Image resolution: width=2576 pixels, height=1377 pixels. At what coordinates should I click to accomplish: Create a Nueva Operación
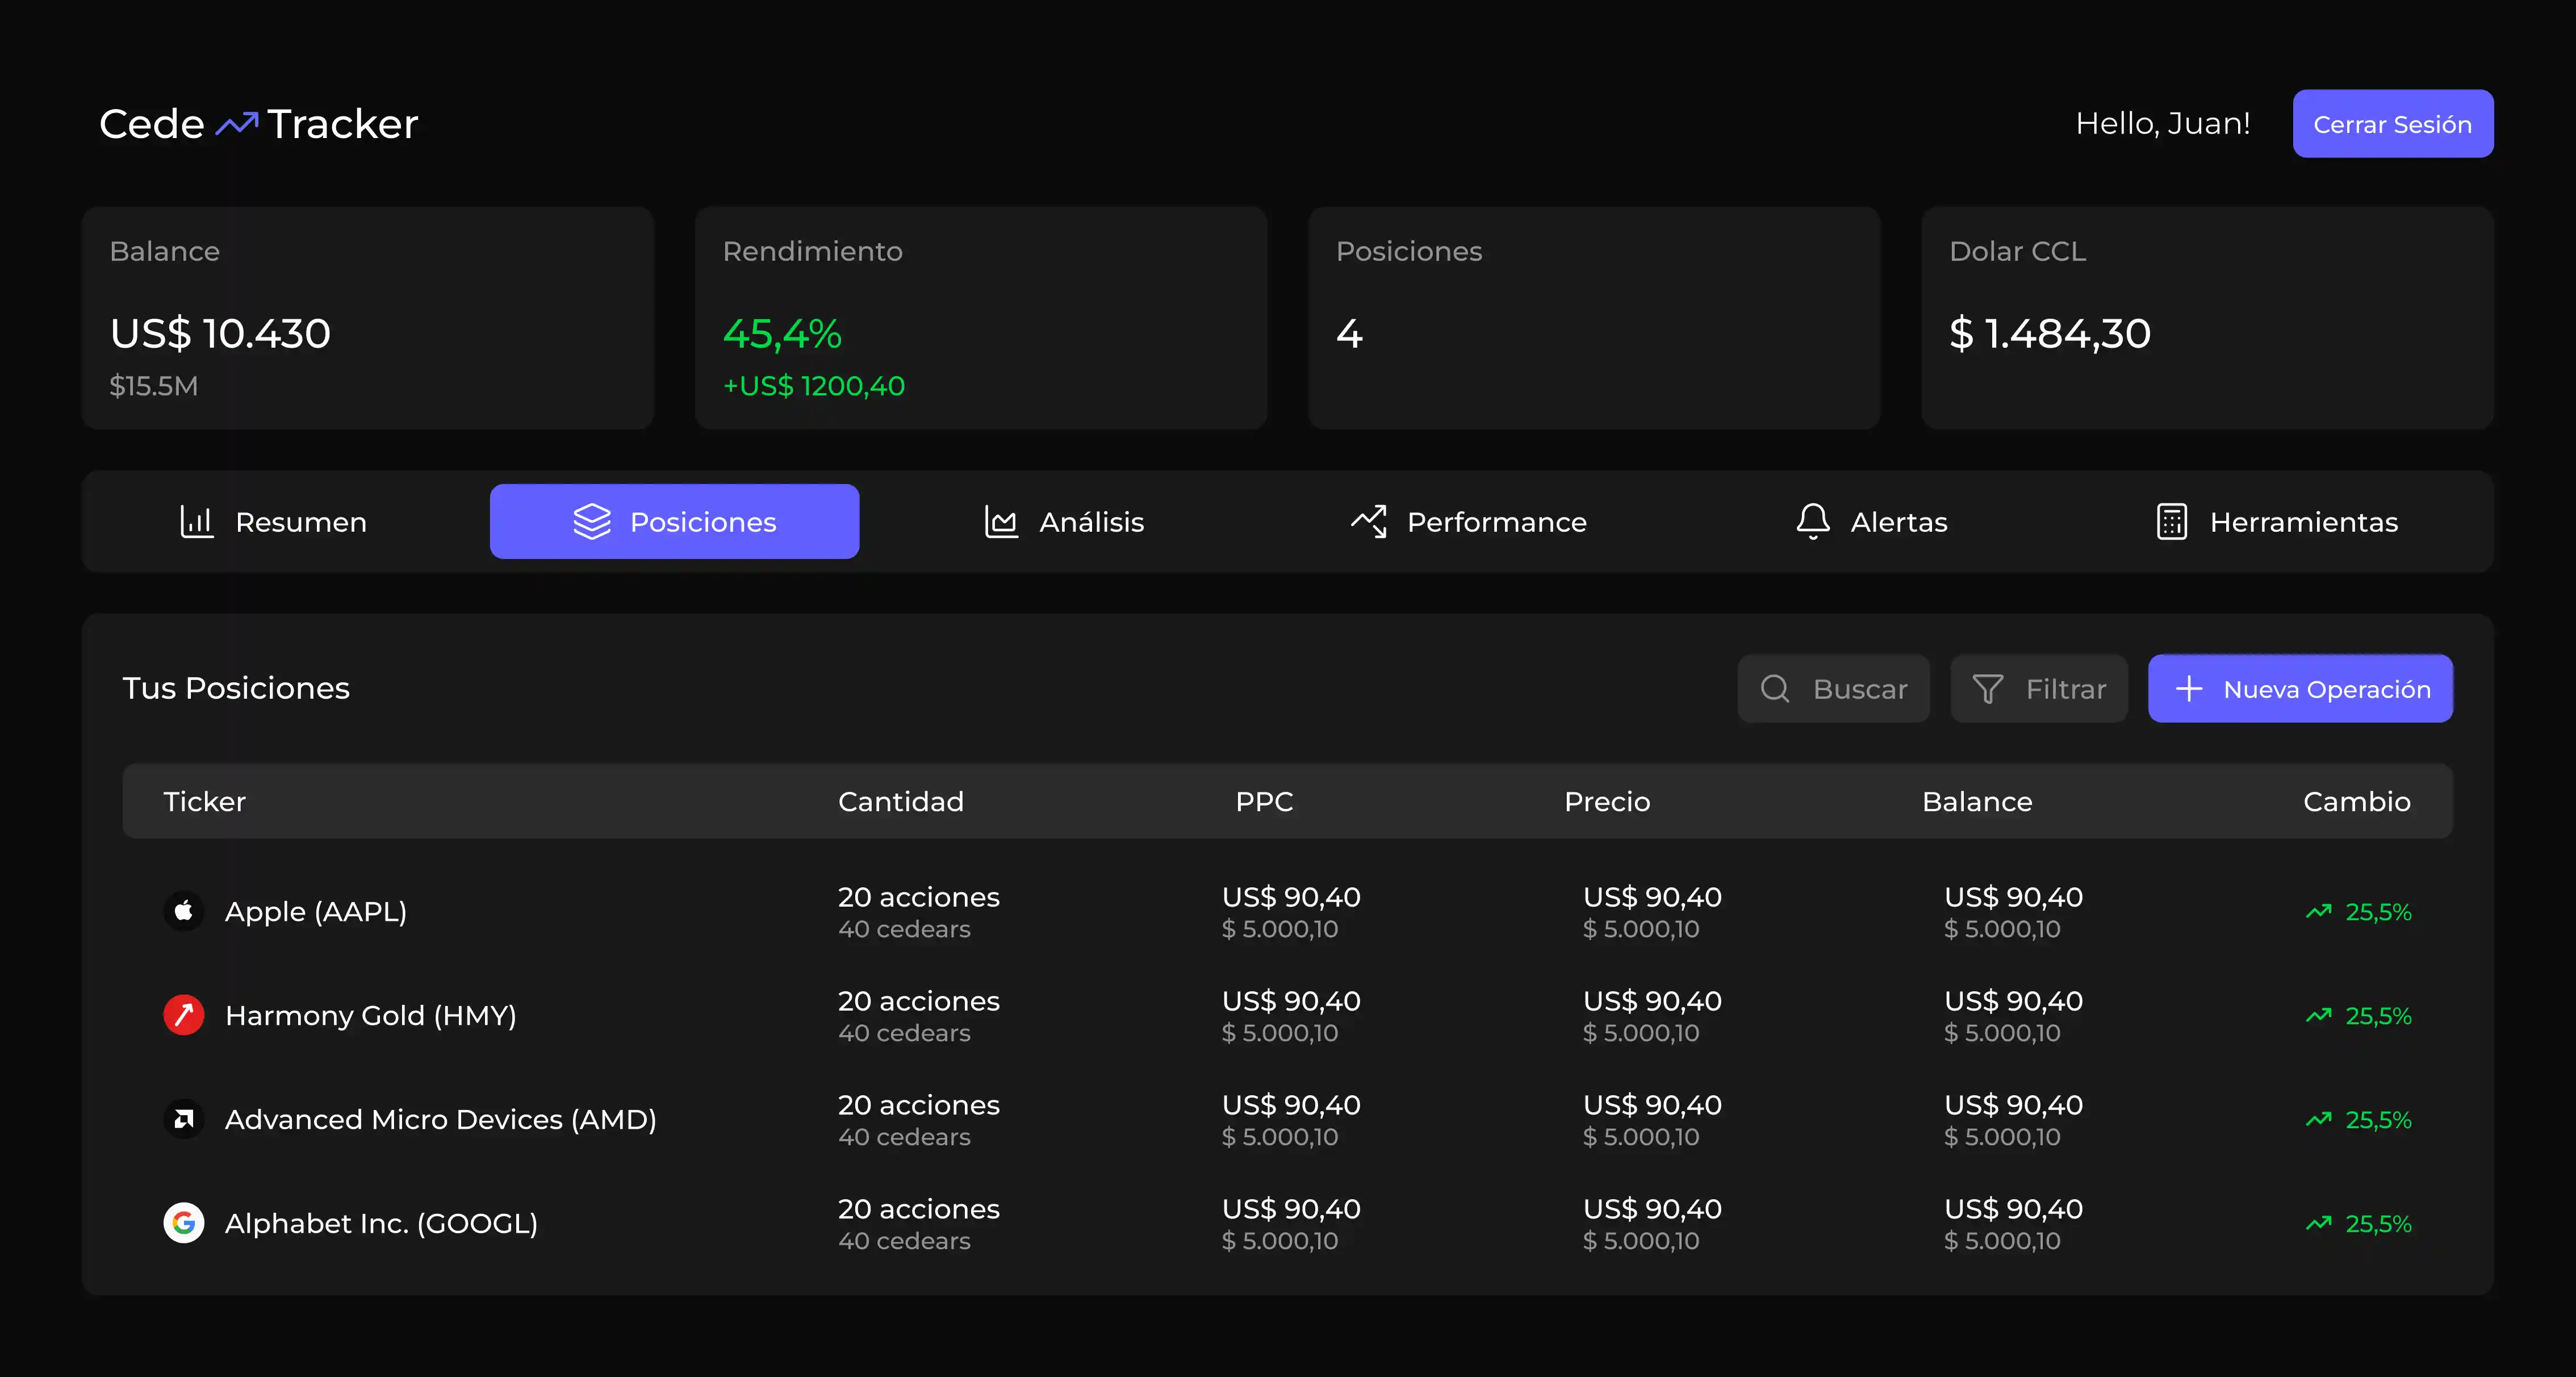[x=2300, y=689]
